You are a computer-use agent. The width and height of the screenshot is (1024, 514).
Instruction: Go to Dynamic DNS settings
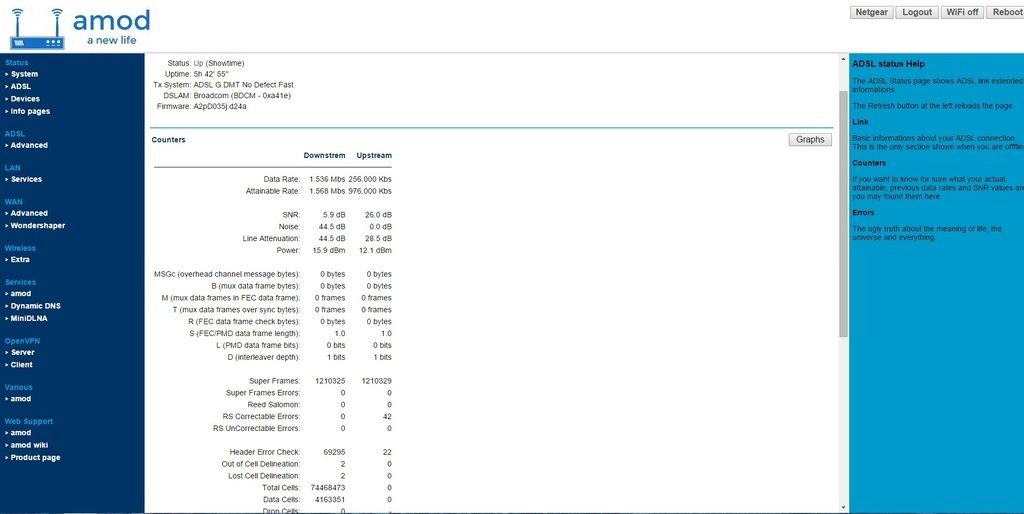coord(35,305)
